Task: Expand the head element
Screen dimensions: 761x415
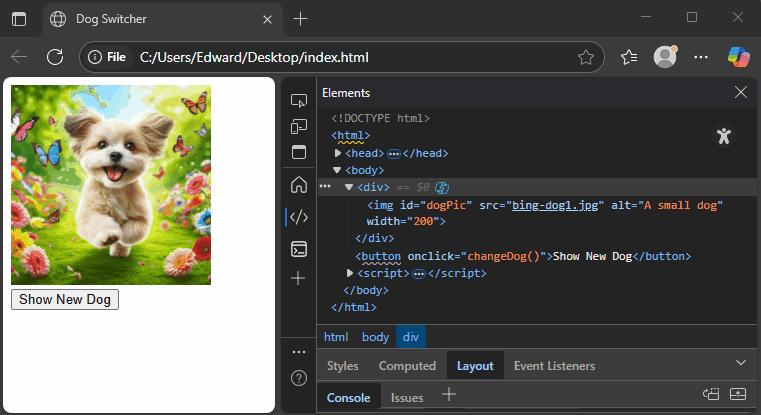Action: (x=338, y=153)
